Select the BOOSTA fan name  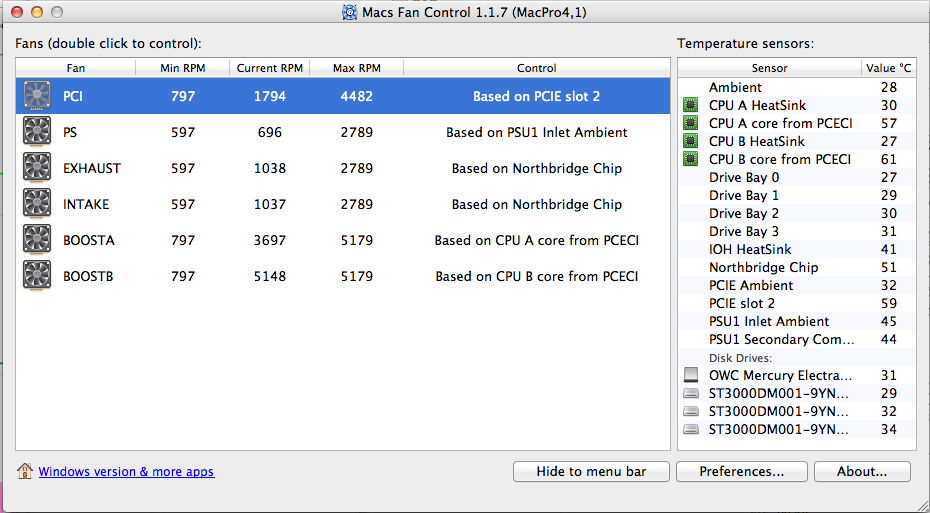[x=89, y=240]
